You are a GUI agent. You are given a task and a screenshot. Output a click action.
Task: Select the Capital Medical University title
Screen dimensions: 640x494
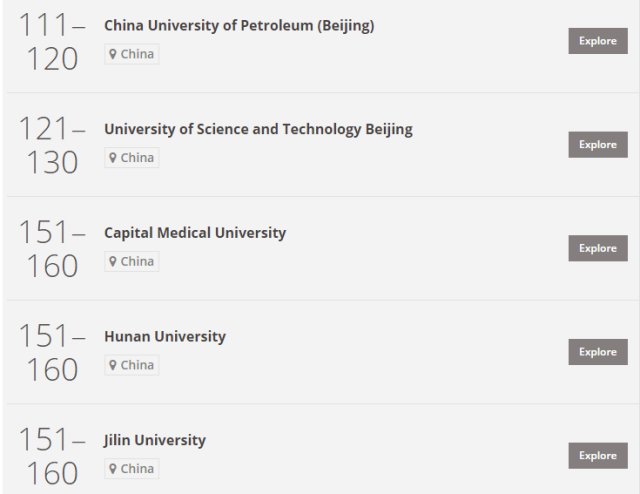(195, 233)
